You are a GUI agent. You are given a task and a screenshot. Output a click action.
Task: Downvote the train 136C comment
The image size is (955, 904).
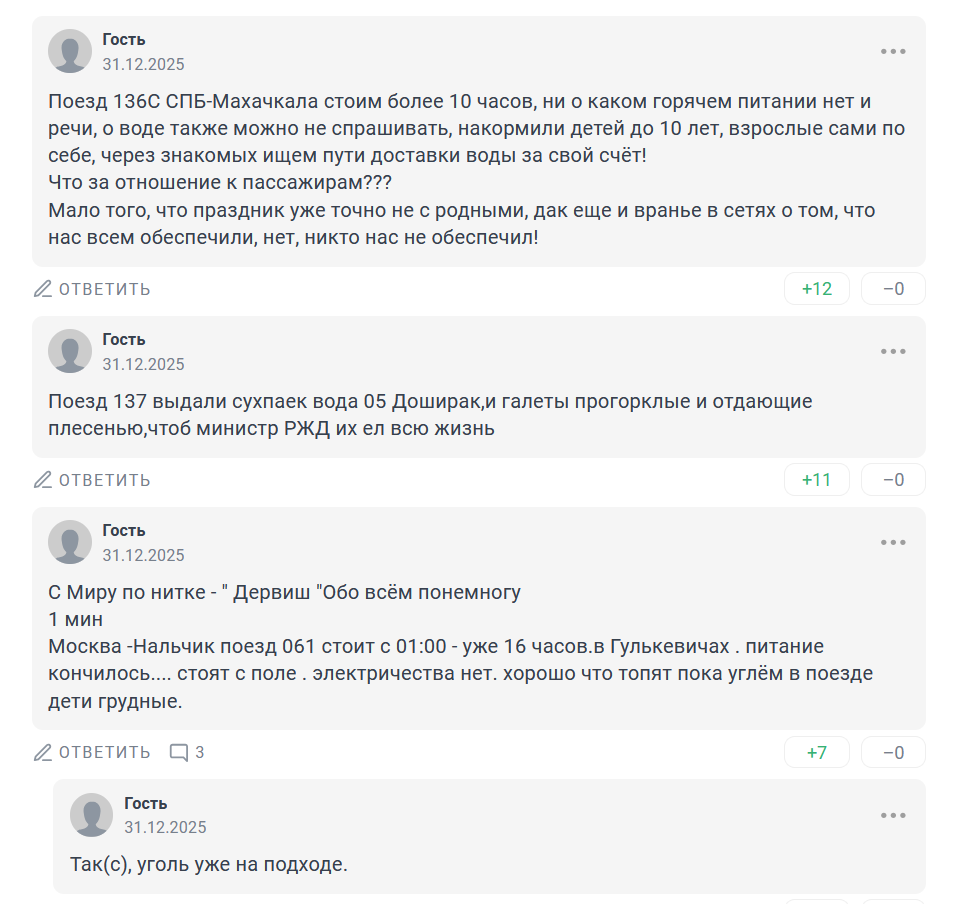tap(893, 289)
